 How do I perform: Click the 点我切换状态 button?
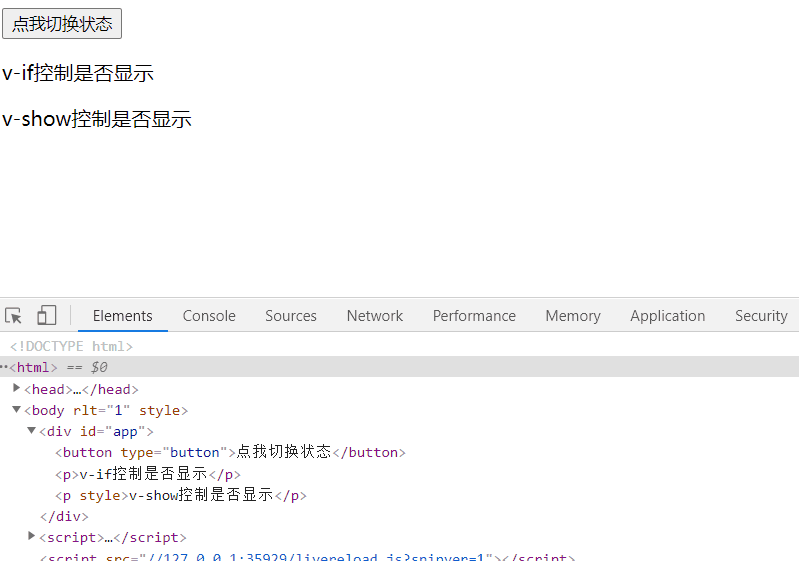[62, 23]
